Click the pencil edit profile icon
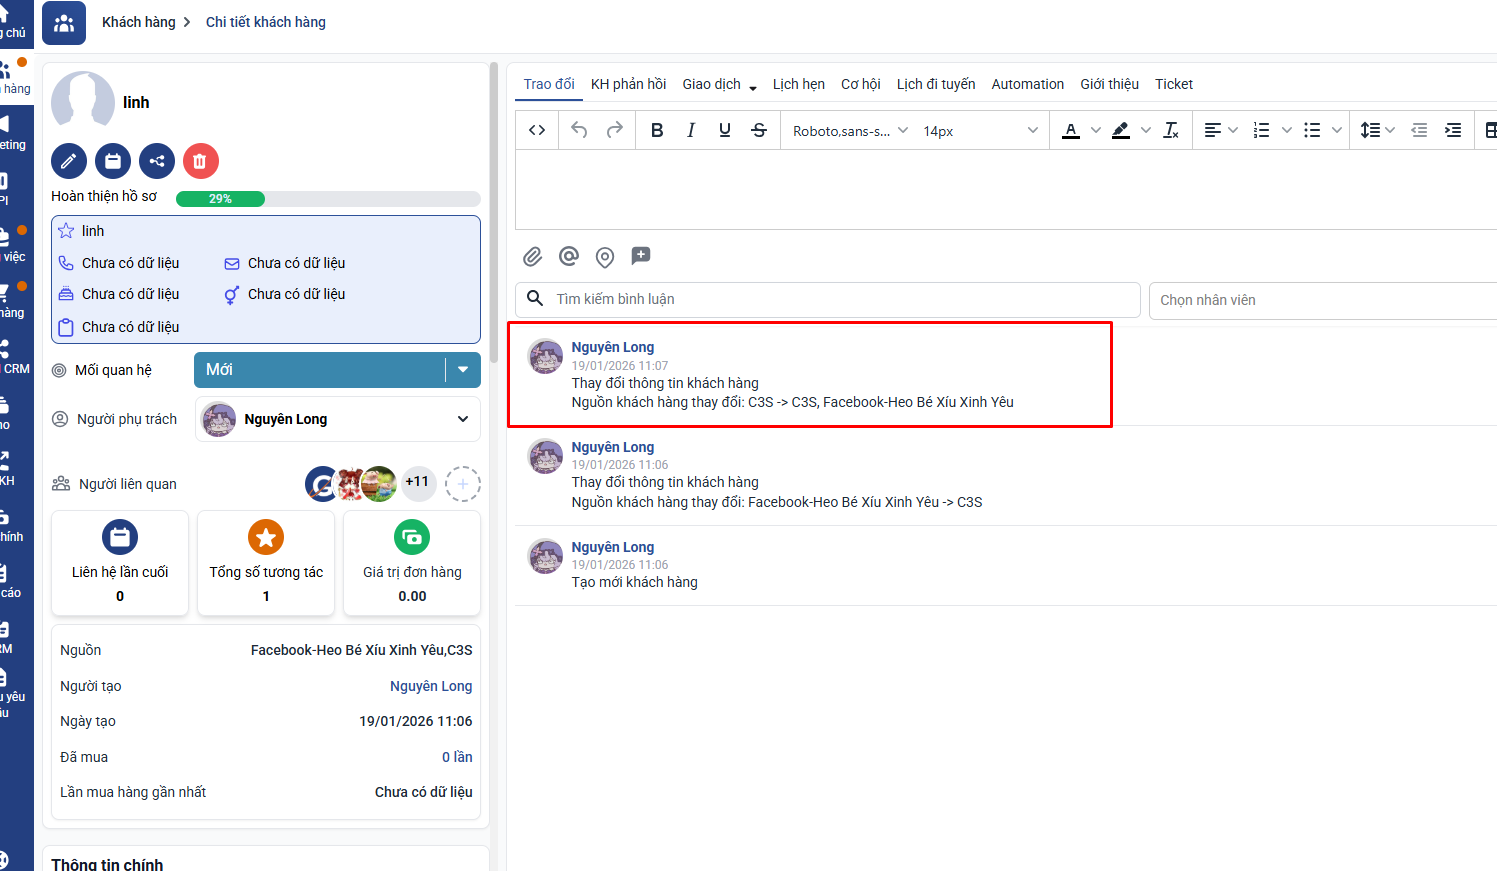 (x=69, y=161)
